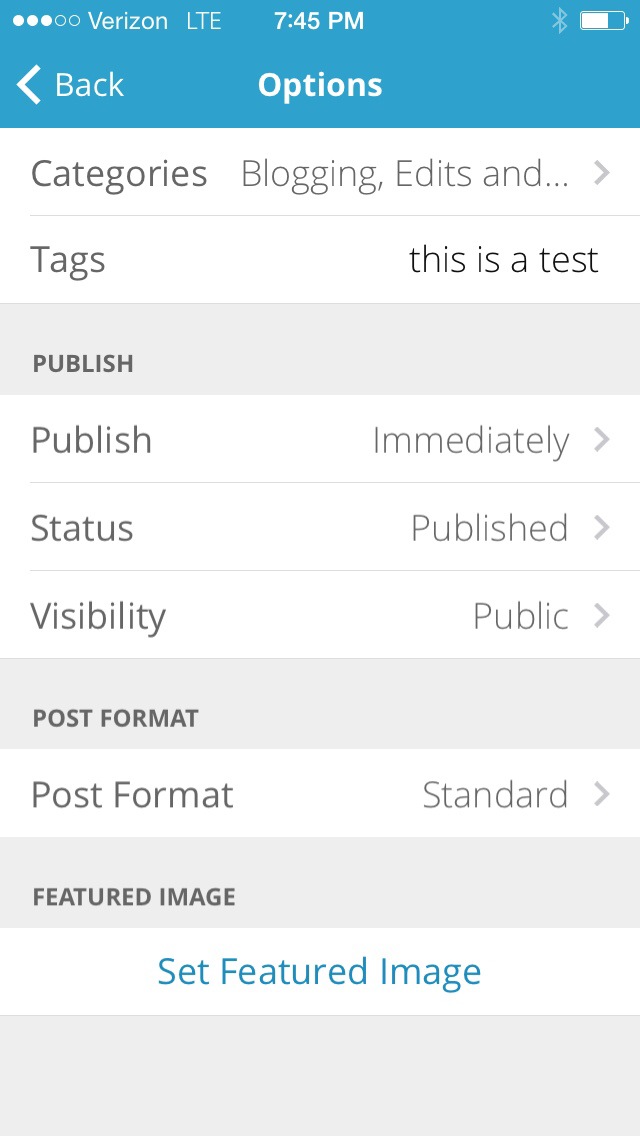640x1136 pixels.
Task: Tap the 7:45 PM status bar clock
Action: pyautogui.click(x=319, y=21)
